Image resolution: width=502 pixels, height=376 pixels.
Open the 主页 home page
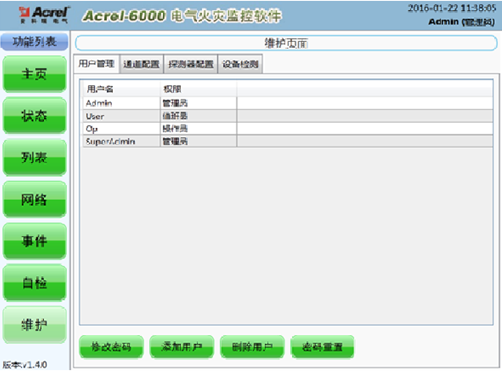[35, 74]
